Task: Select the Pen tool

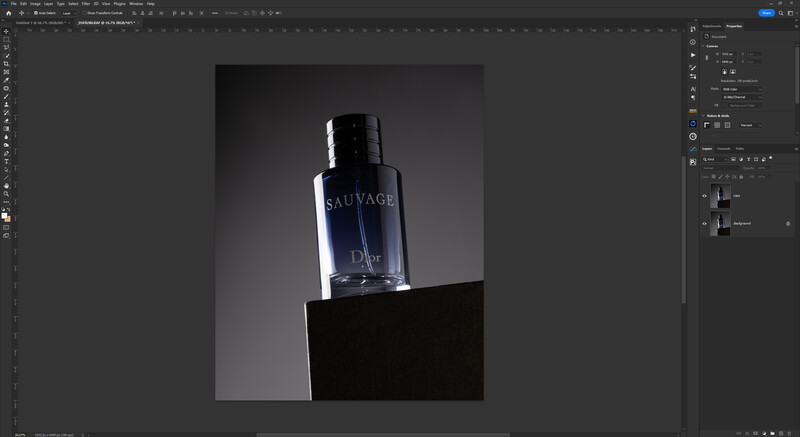Action: coord(6,153)
